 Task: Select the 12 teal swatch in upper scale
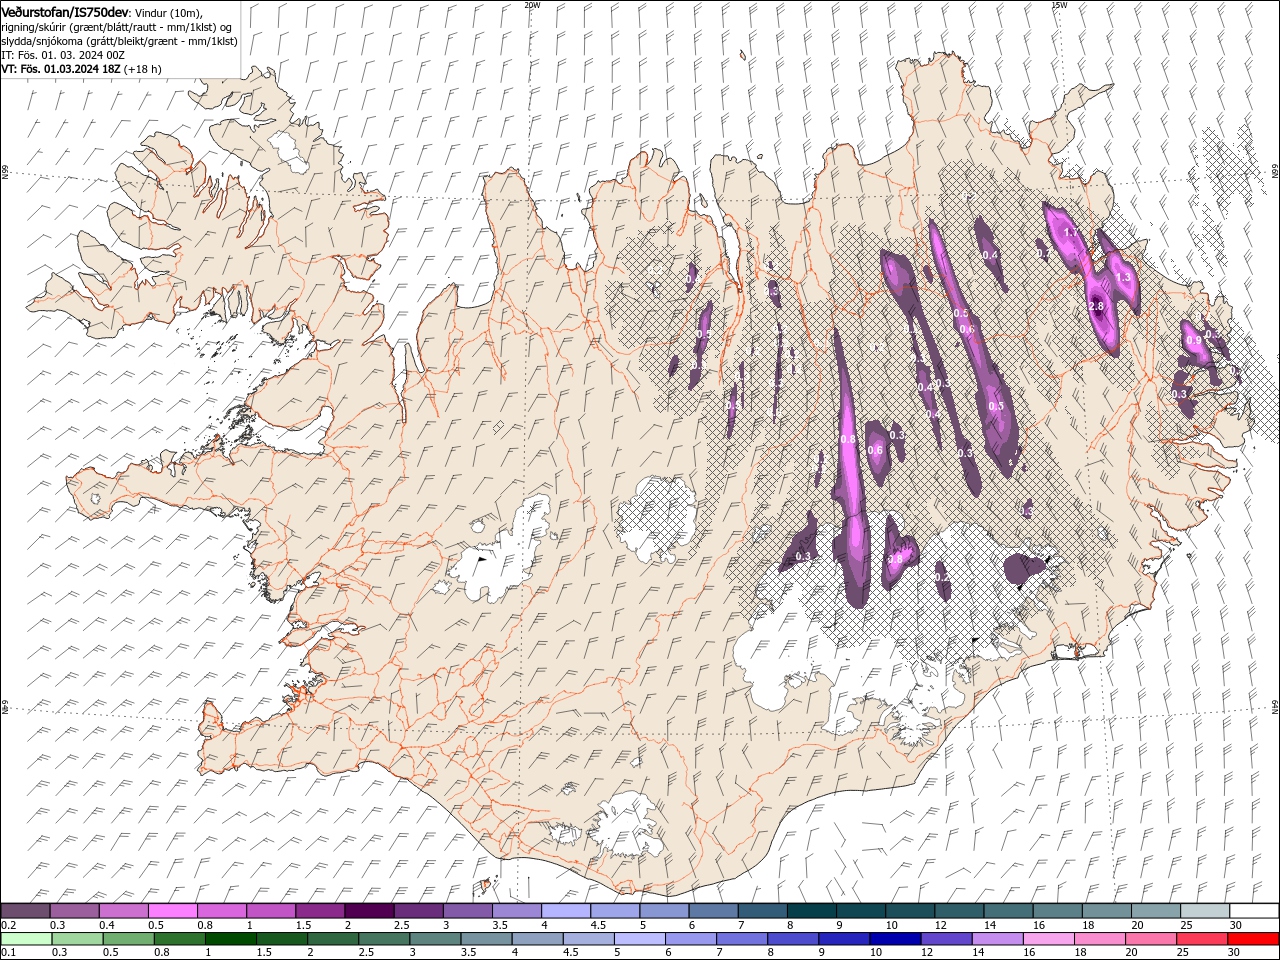pos(959,911)
